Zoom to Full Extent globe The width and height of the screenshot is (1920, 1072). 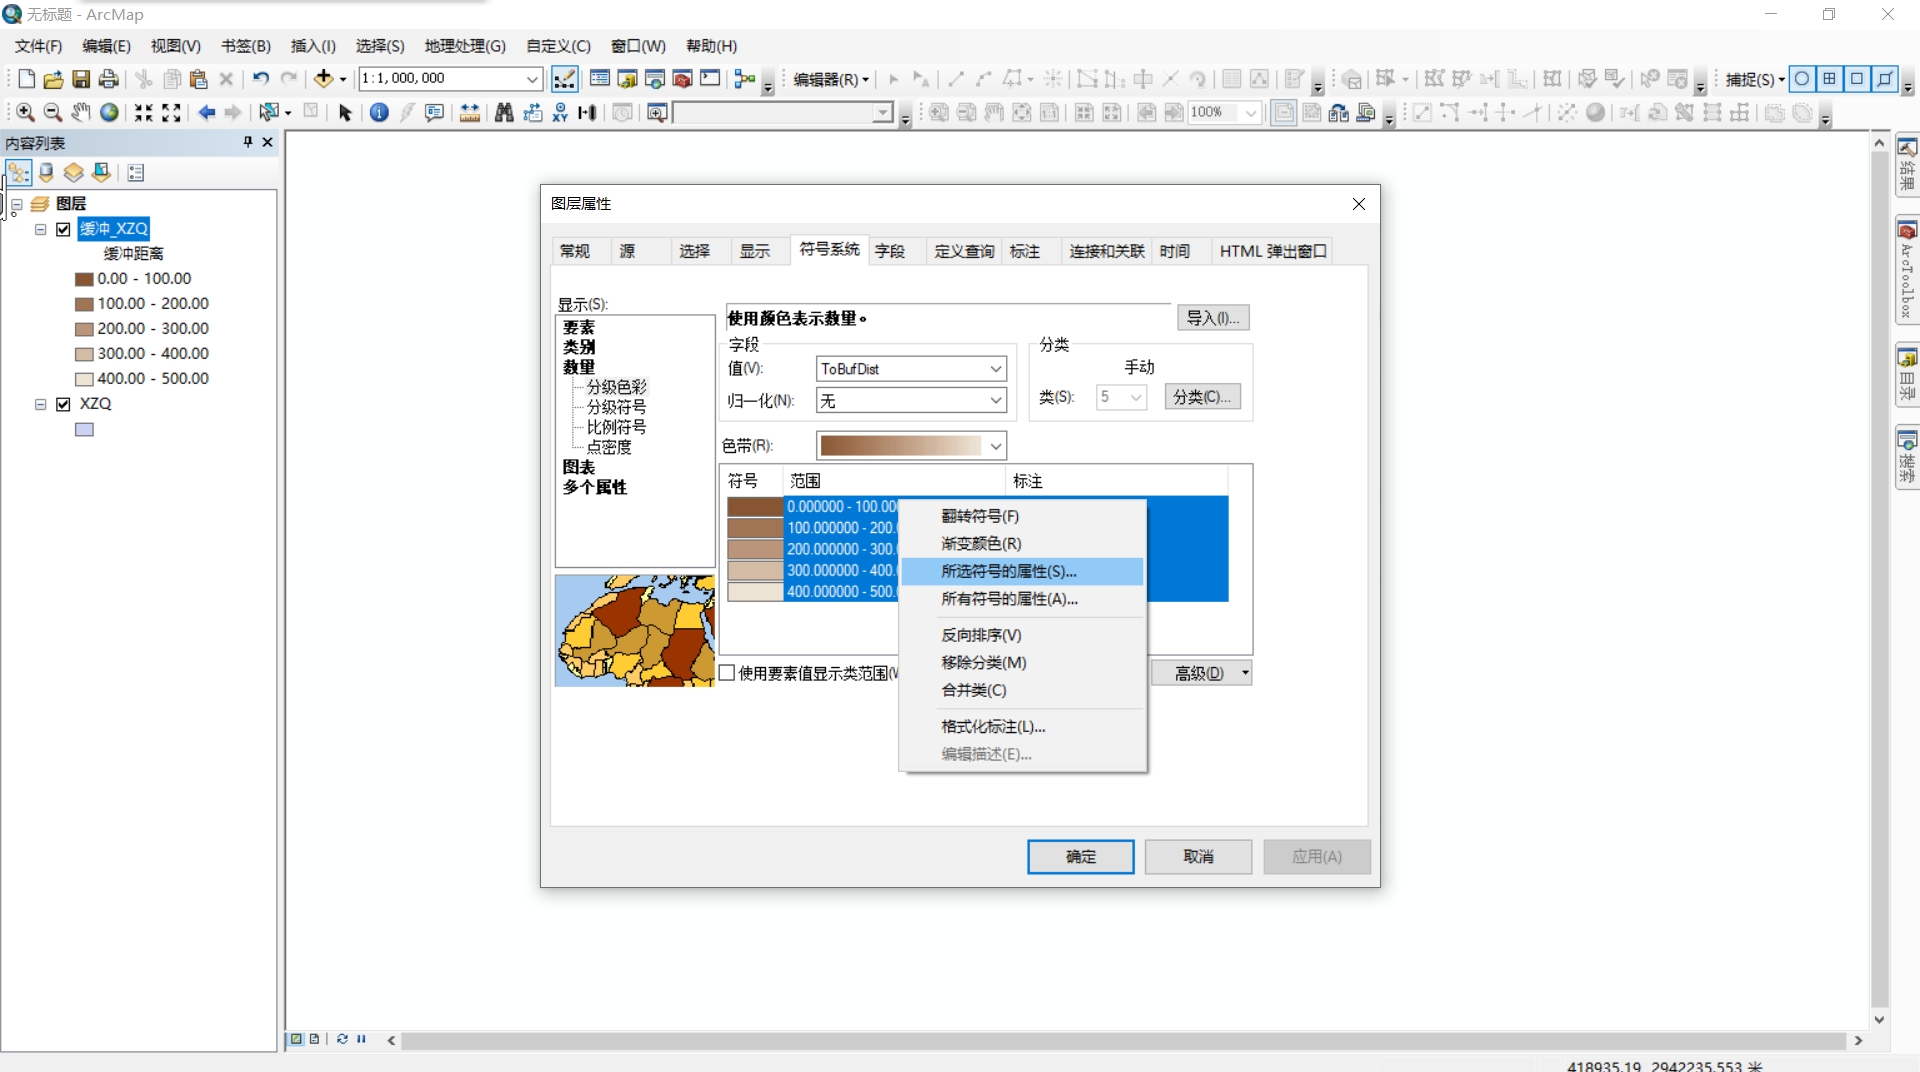click(109, 113)
